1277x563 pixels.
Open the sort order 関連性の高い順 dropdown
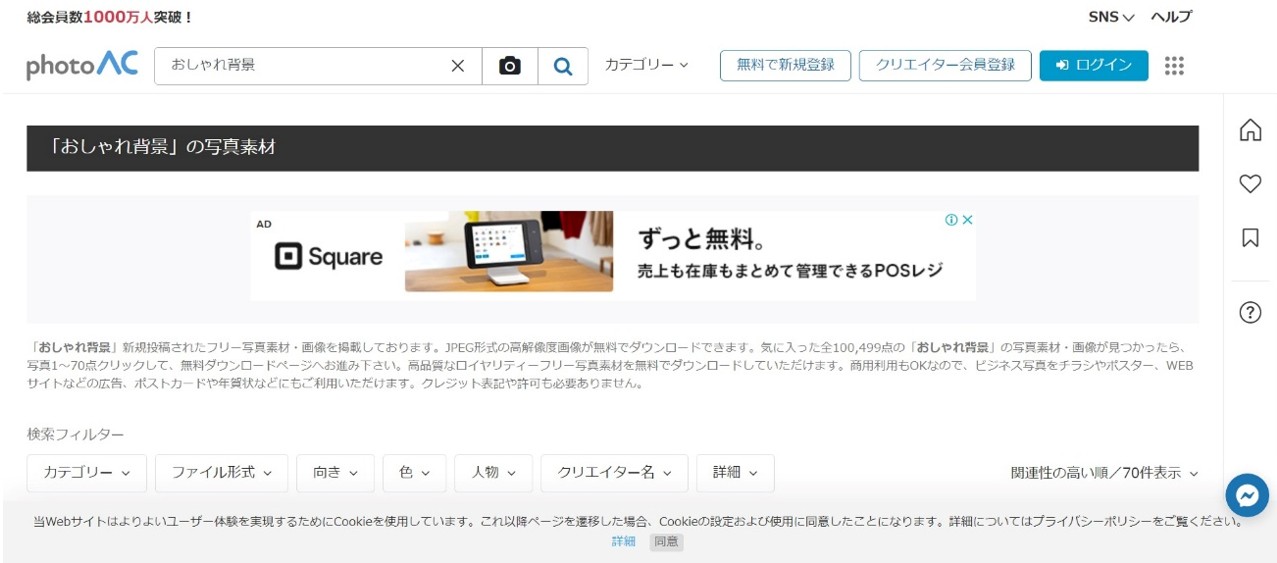(x=1103, y=473)
